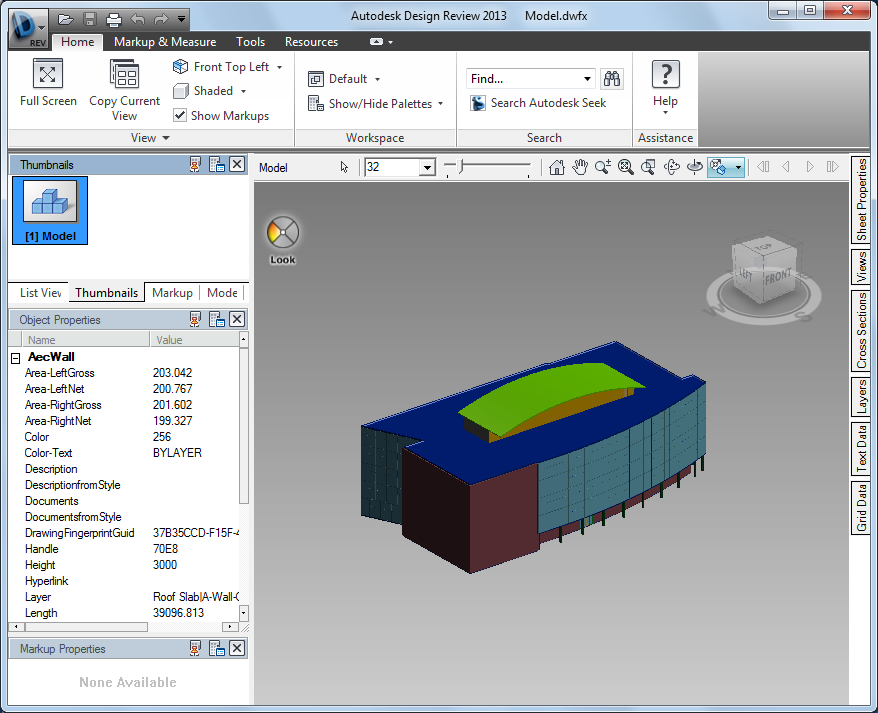Screen dimensions: 878x713
Task: Click Fit to Window zoom icon
Action: 625,167
